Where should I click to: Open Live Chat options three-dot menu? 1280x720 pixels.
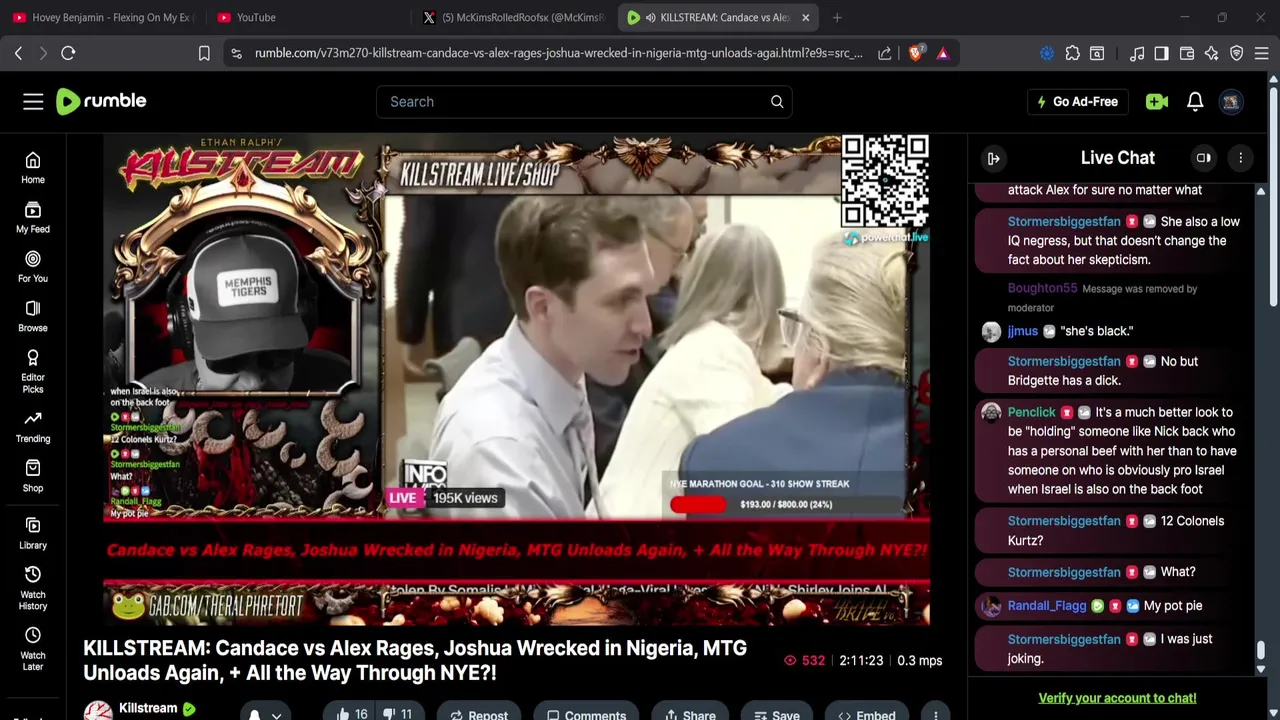tap(1240, 158)
